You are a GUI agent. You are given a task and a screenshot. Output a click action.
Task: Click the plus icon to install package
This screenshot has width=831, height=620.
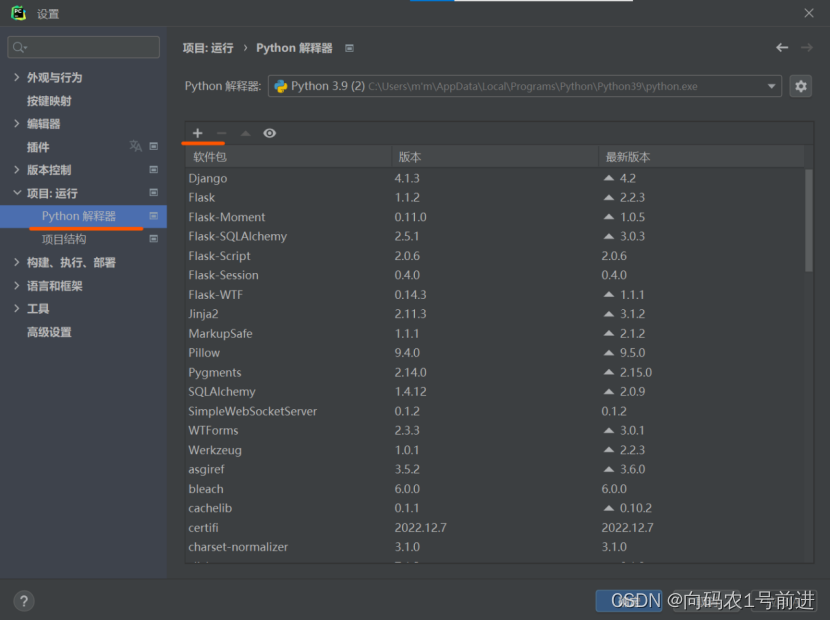198,133
